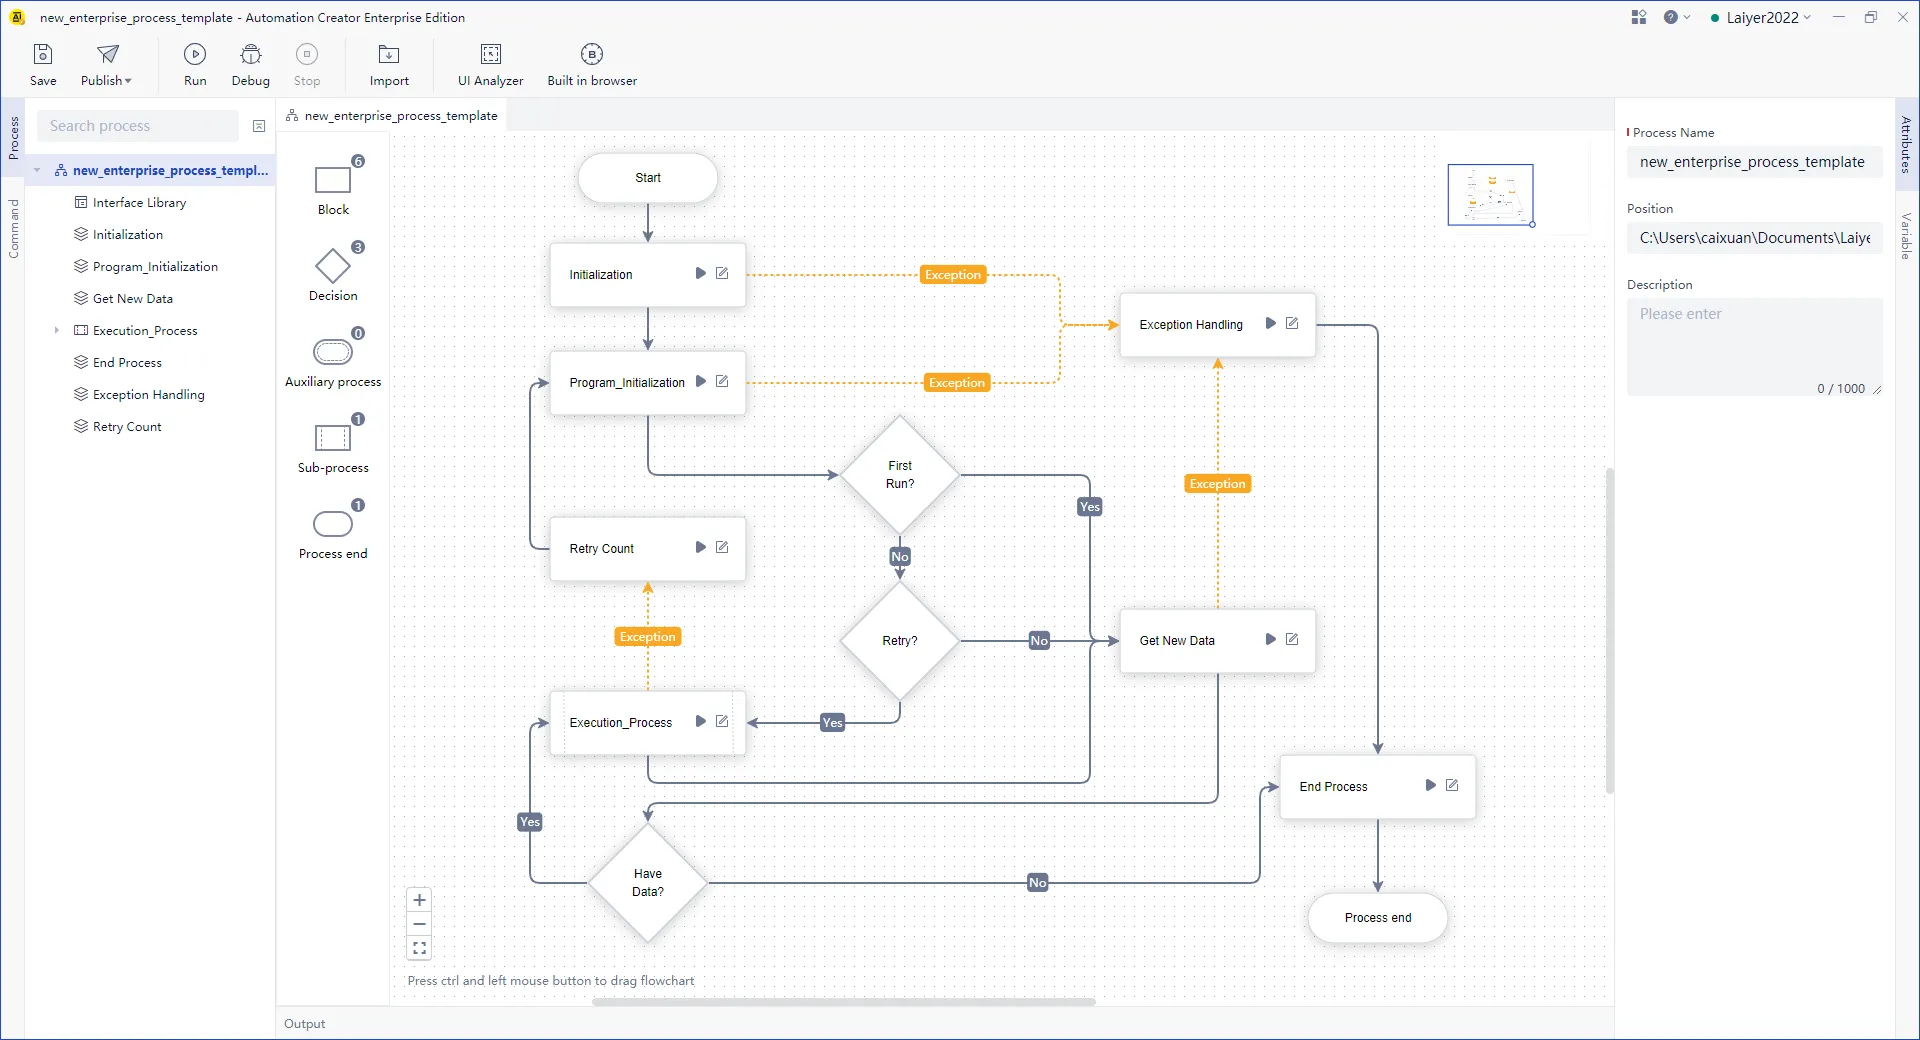Open the help menu icon
The width and height of the screenshot is (1920, 1040).
pyautogui.click(x=1676, y=17)
